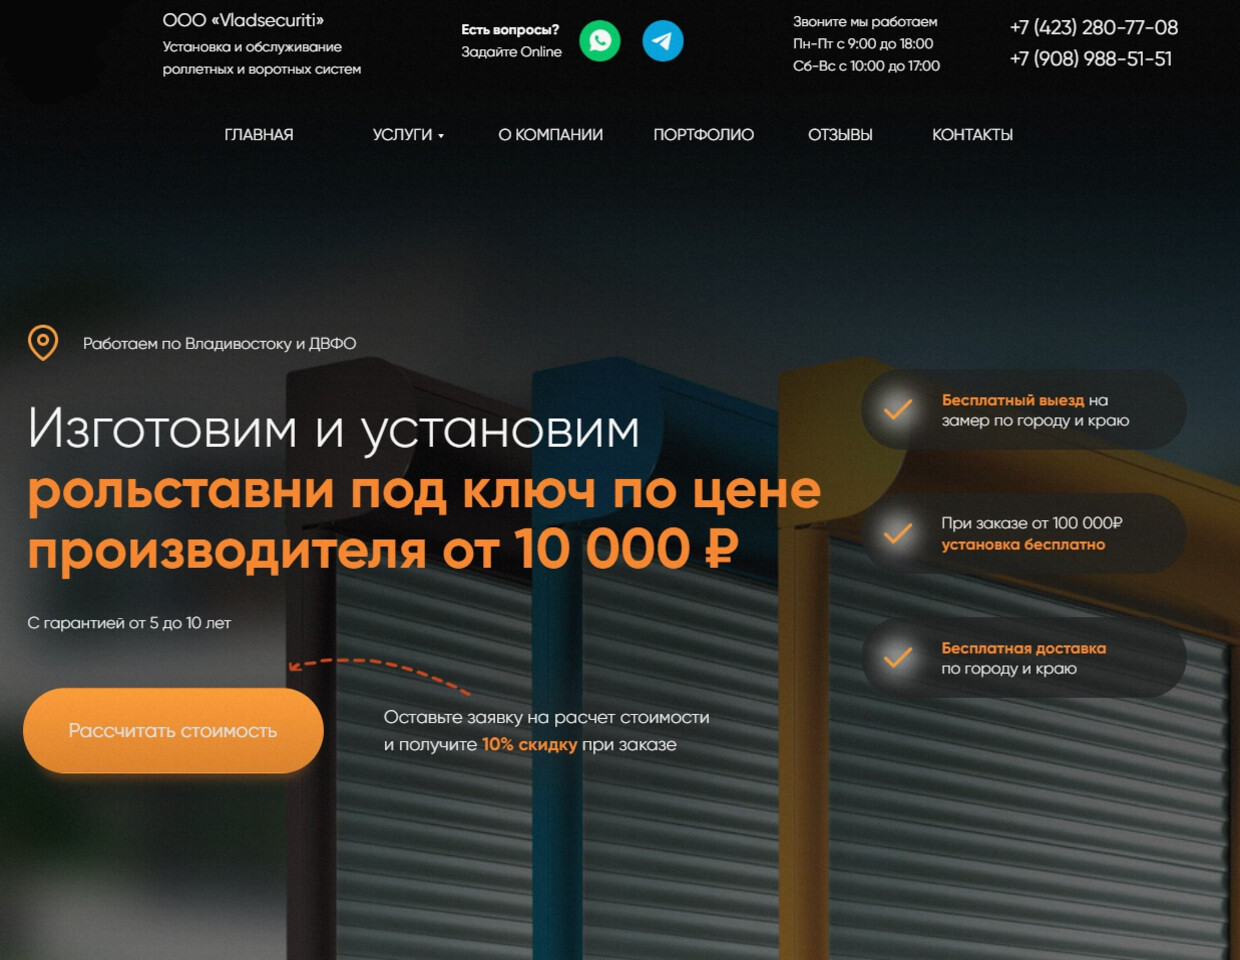Open the Telegram chat icon

coord(662,41)
